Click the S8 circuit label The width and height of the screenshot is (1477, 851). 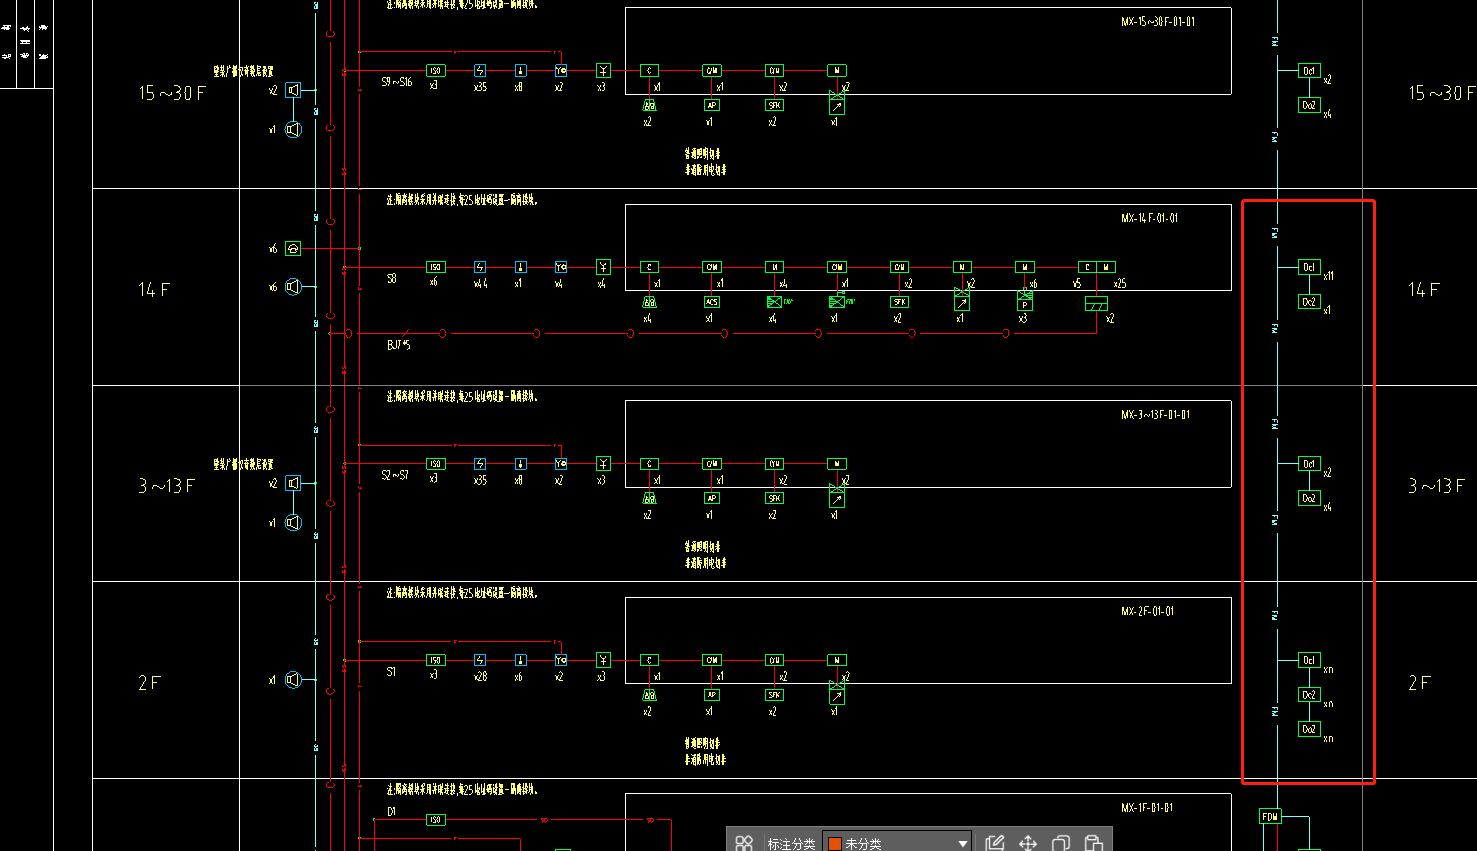point(392,279)
